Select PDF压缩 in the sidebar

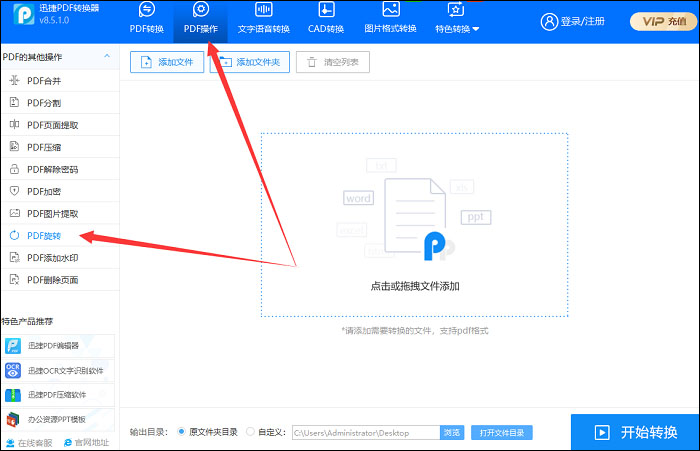(x=60, y=147)
